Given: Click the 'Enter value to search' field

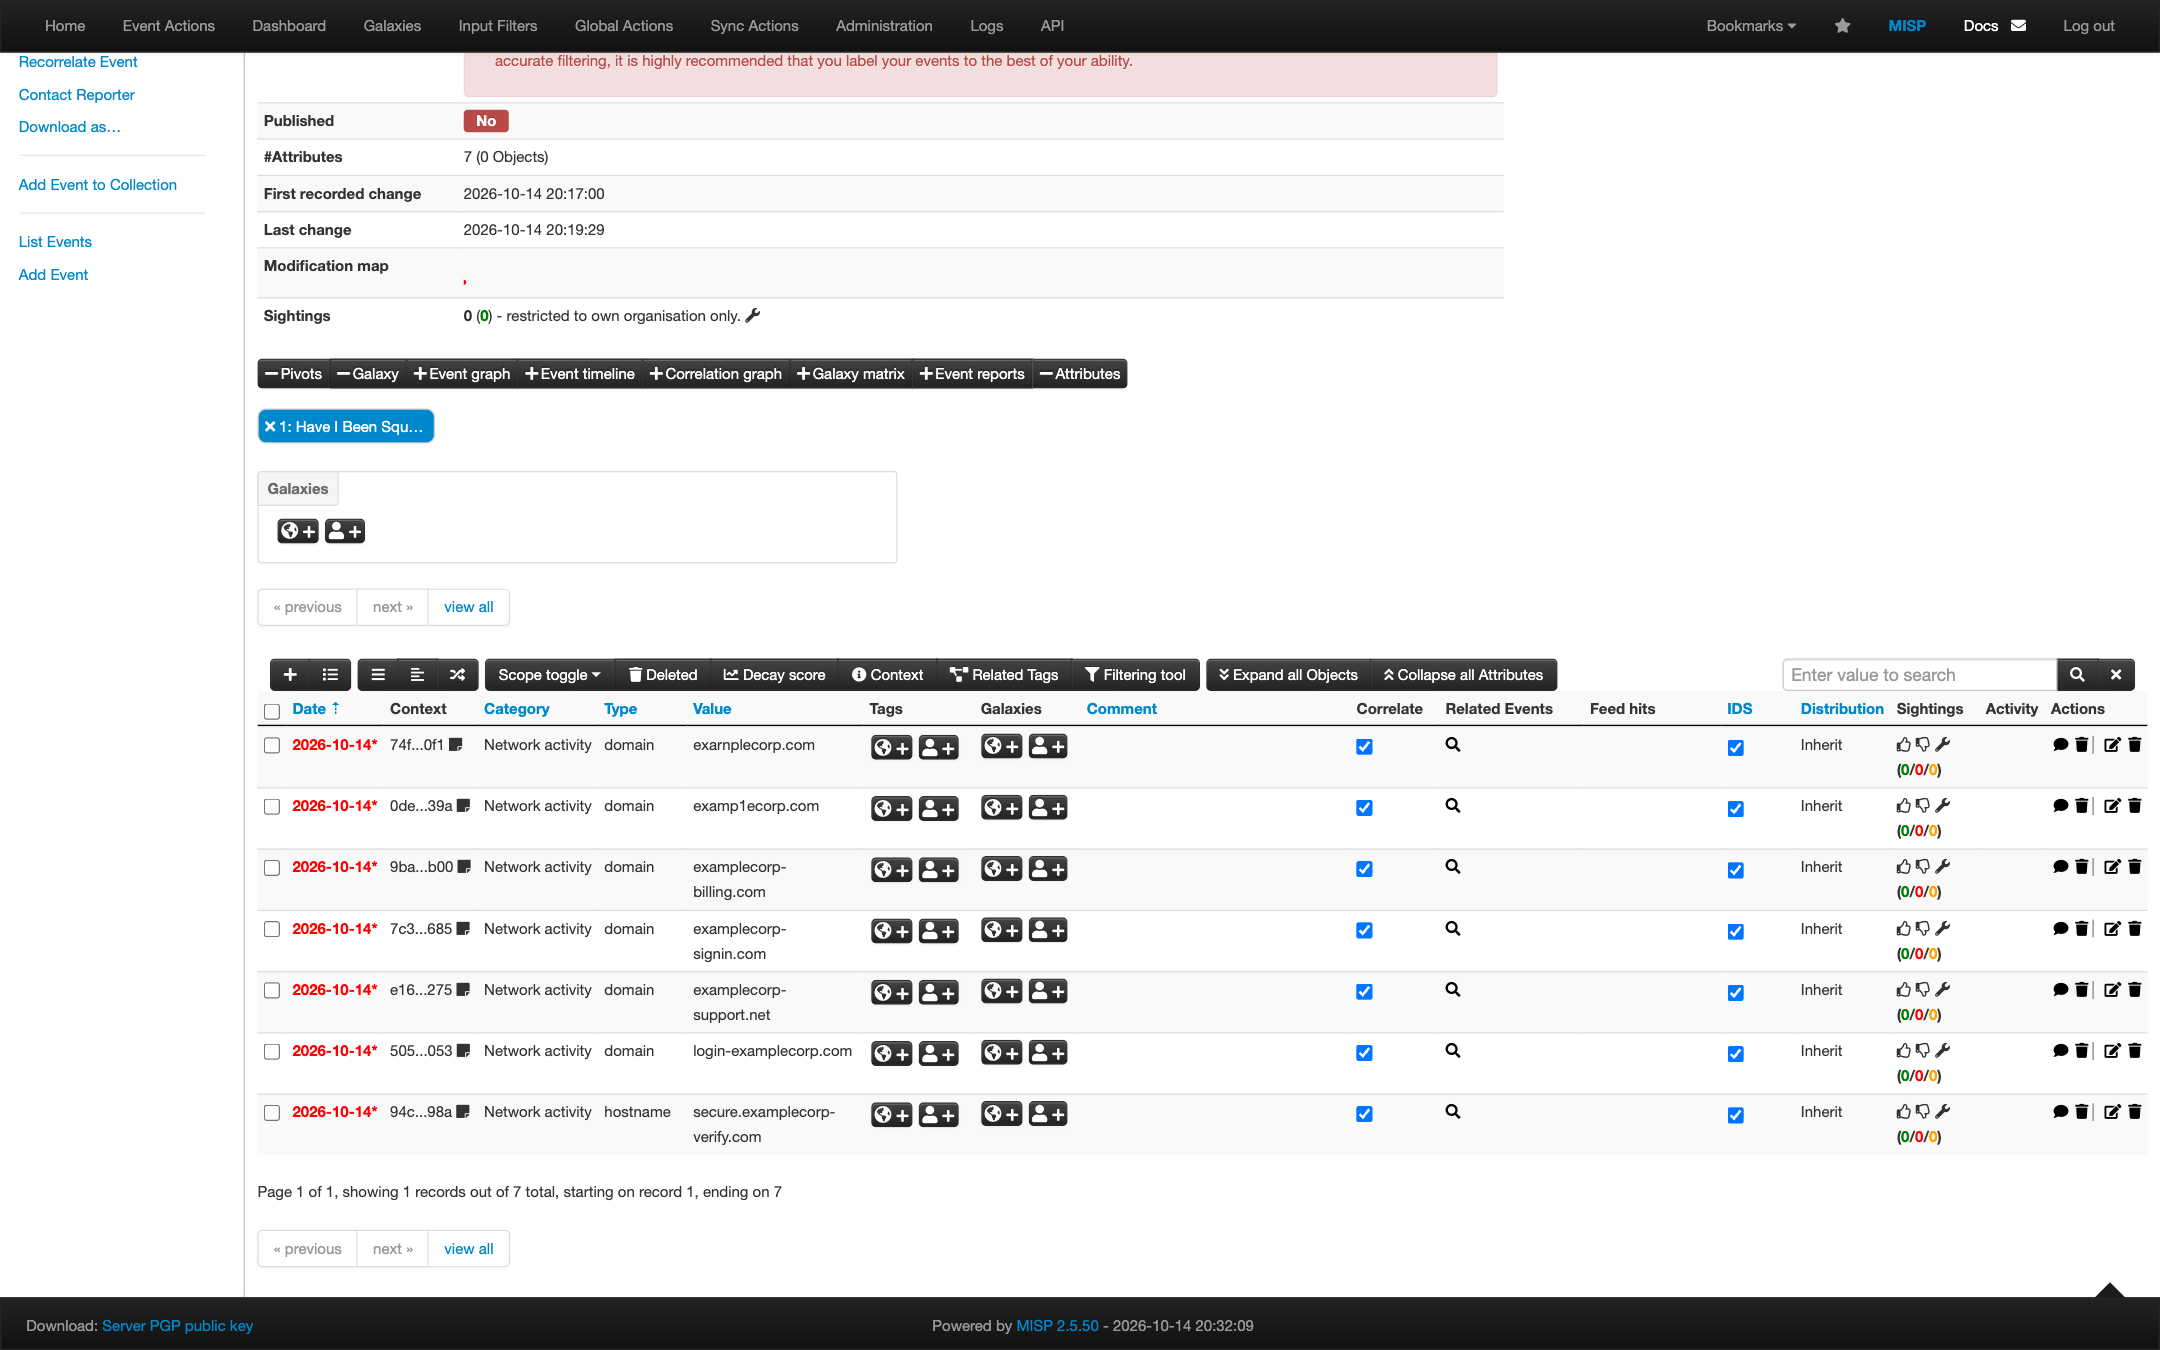Looking at the screenshot, I should [1918, 675].
